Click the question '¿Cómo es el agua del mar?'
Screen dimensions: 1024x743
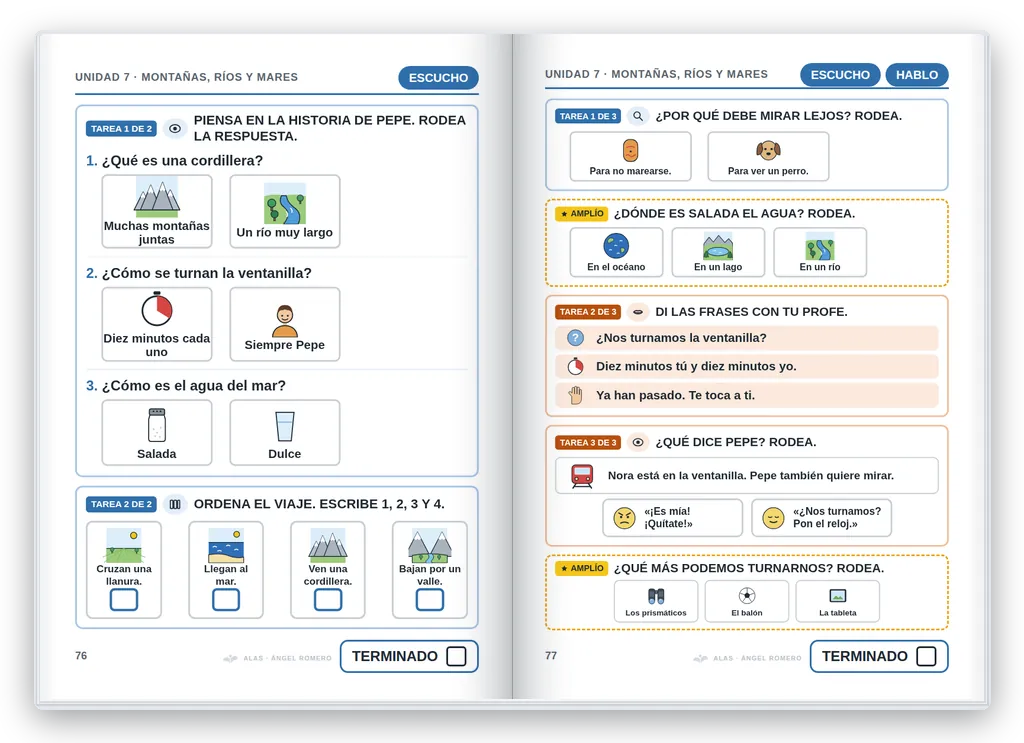click(x=194, y=386)
